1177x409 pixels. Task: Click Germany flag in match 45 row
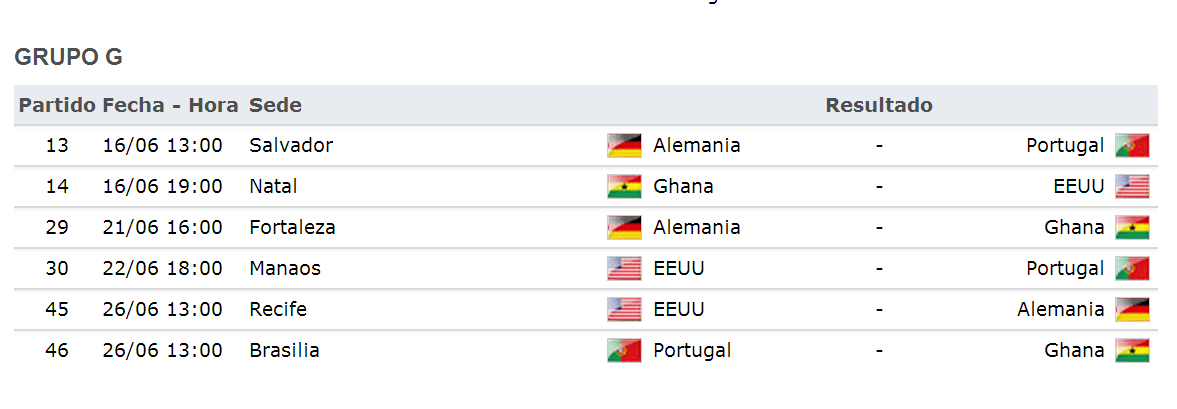point(1132,309)
